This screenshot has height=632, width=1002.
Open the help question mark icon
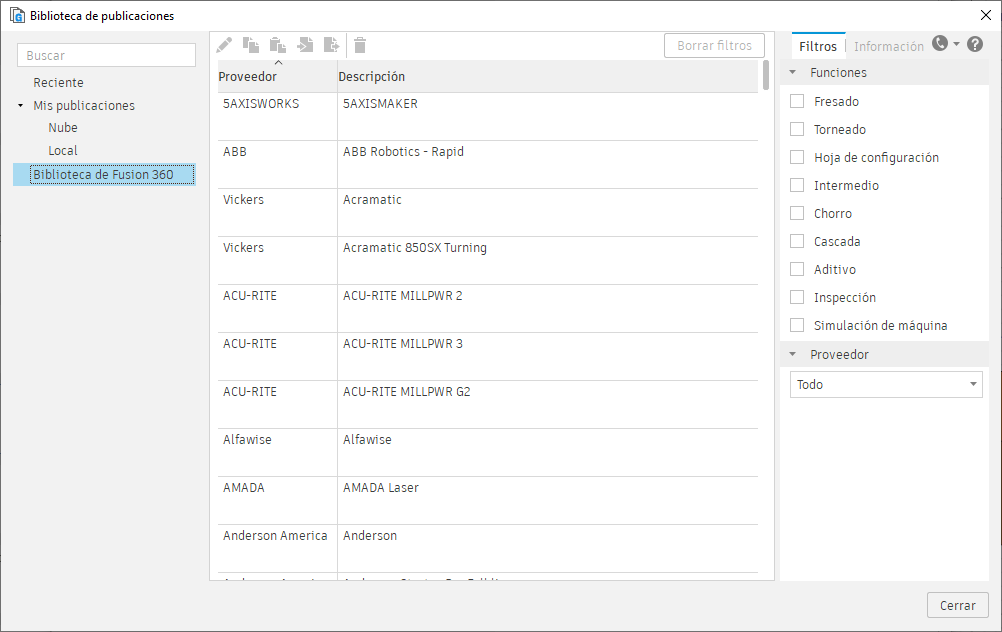coord(975,44)
